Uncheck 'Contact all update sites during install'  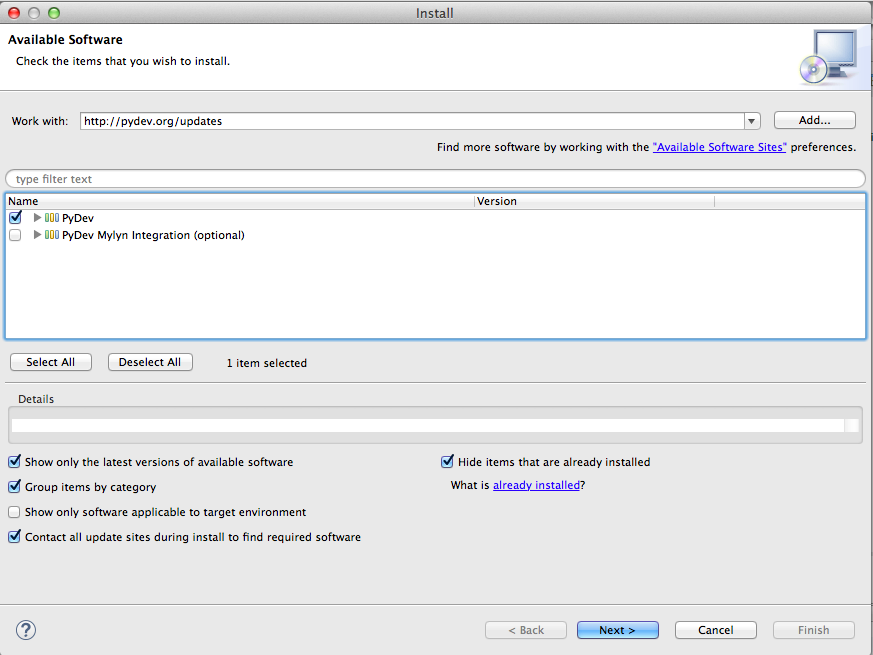click(14, 536)
